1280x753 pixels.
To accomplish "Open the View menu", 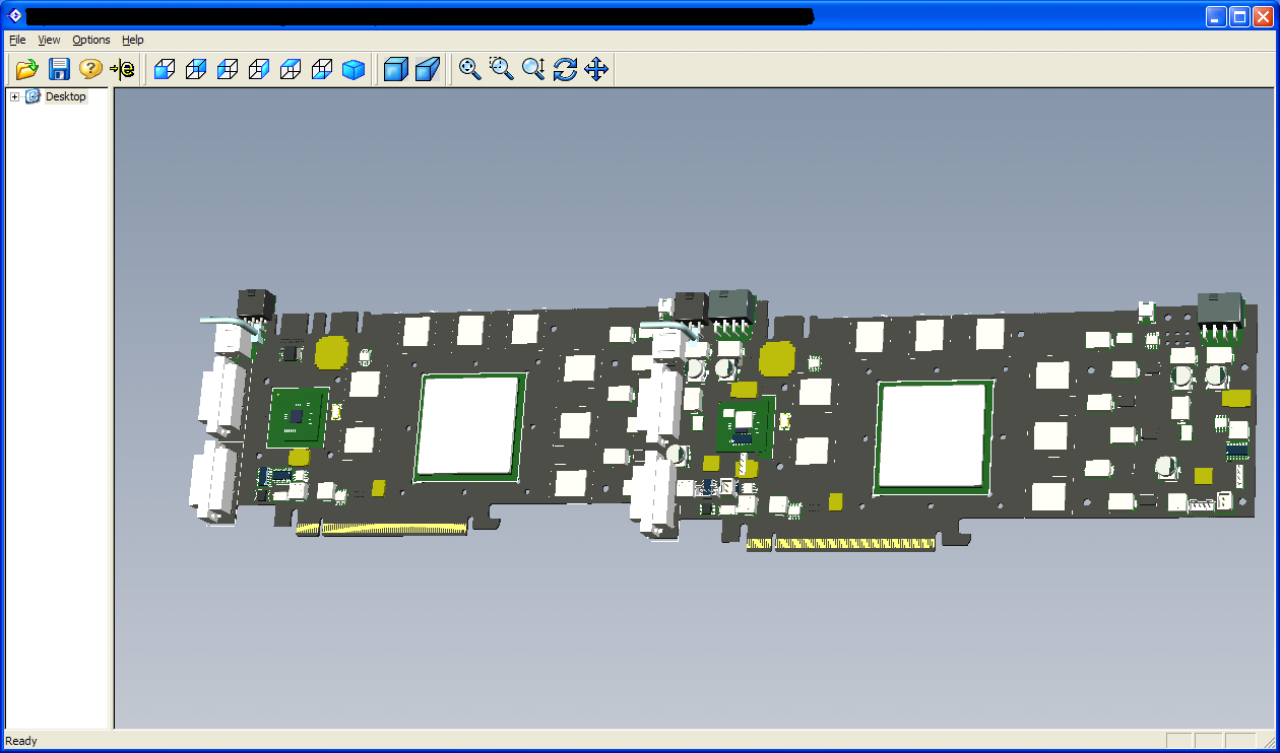I will pos(49,40).
